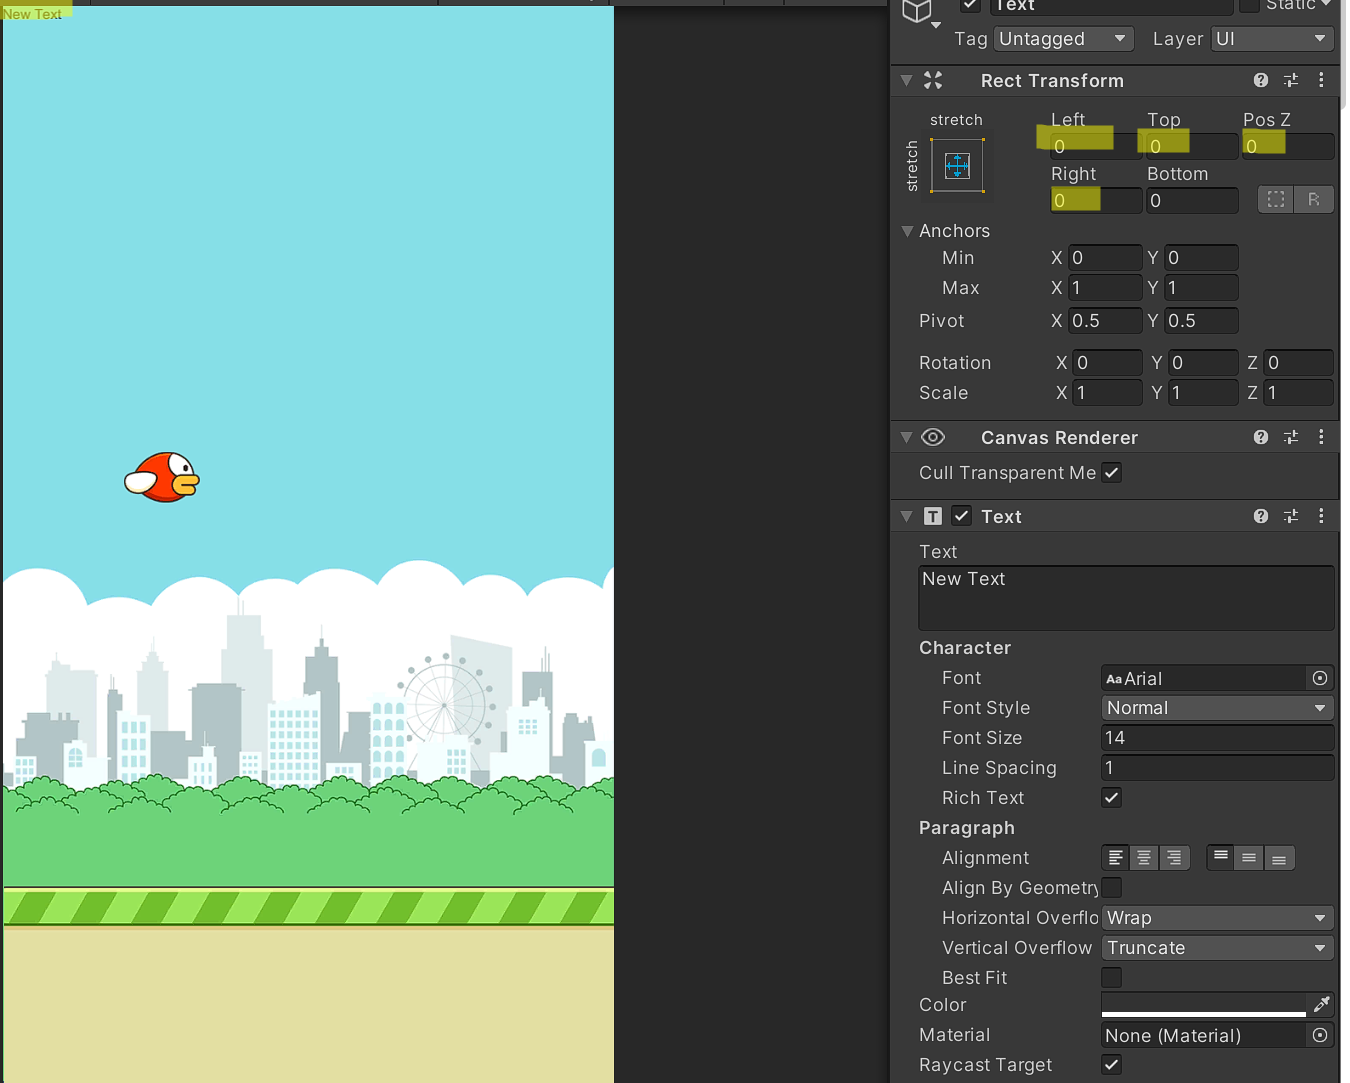Set horizontal alignment to center
1350x1083 pixels.
1144,858
